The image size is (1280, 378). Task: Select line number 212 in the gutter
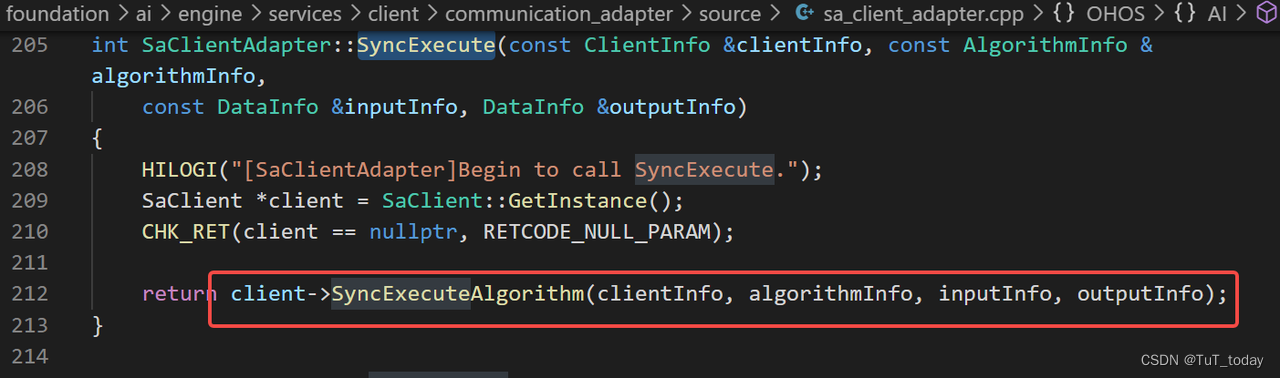[29, 294]
